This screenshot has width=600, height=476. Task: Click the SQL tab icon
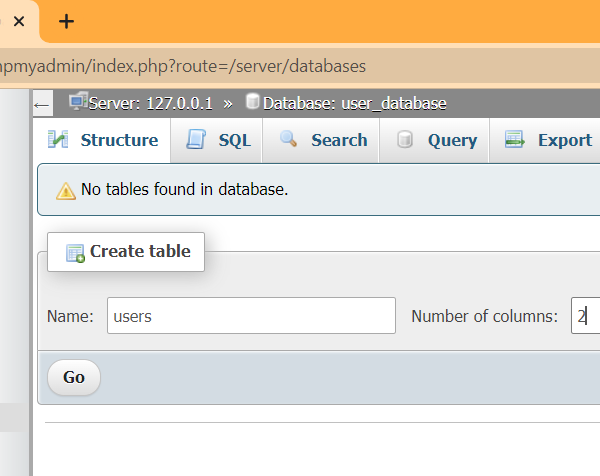(x=197, y=140)
